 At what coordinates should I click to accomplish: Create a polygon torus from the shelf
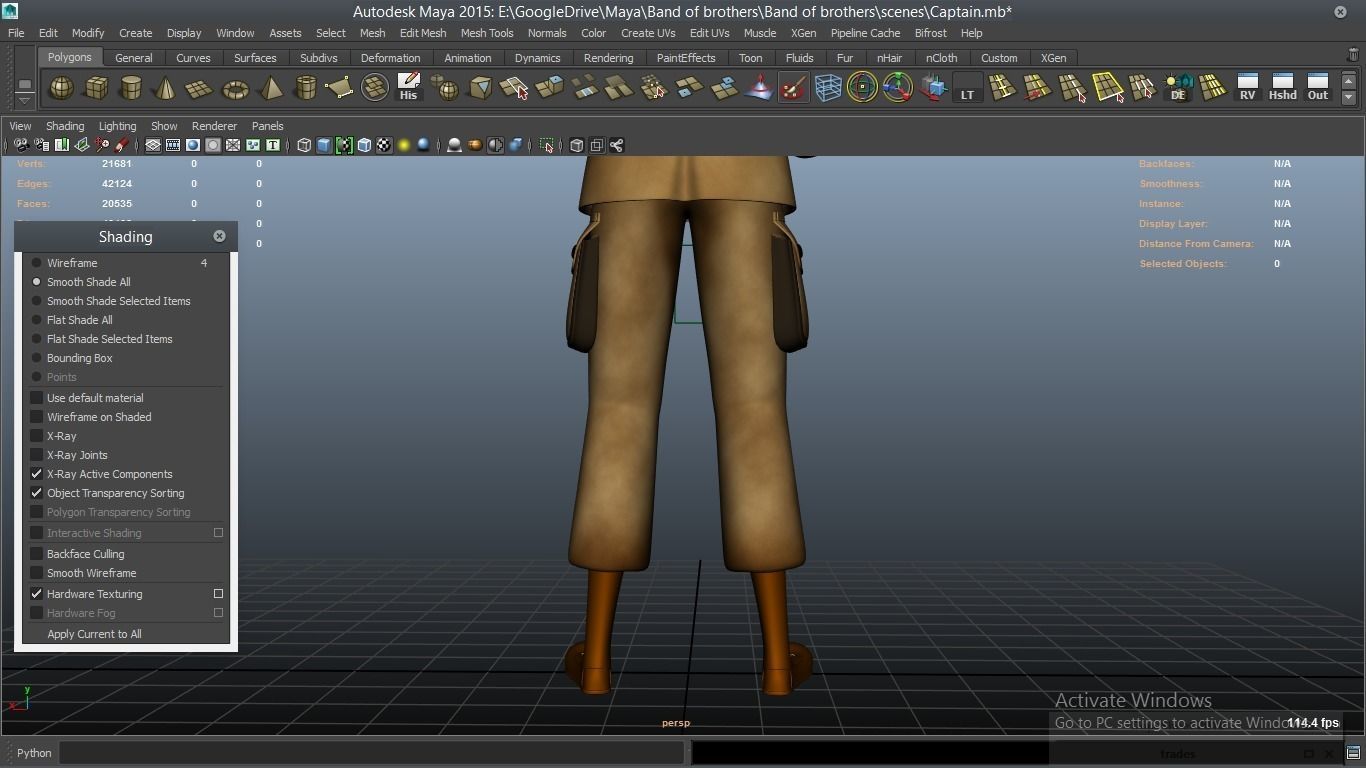pyautogui.click(x=235, y=88)
